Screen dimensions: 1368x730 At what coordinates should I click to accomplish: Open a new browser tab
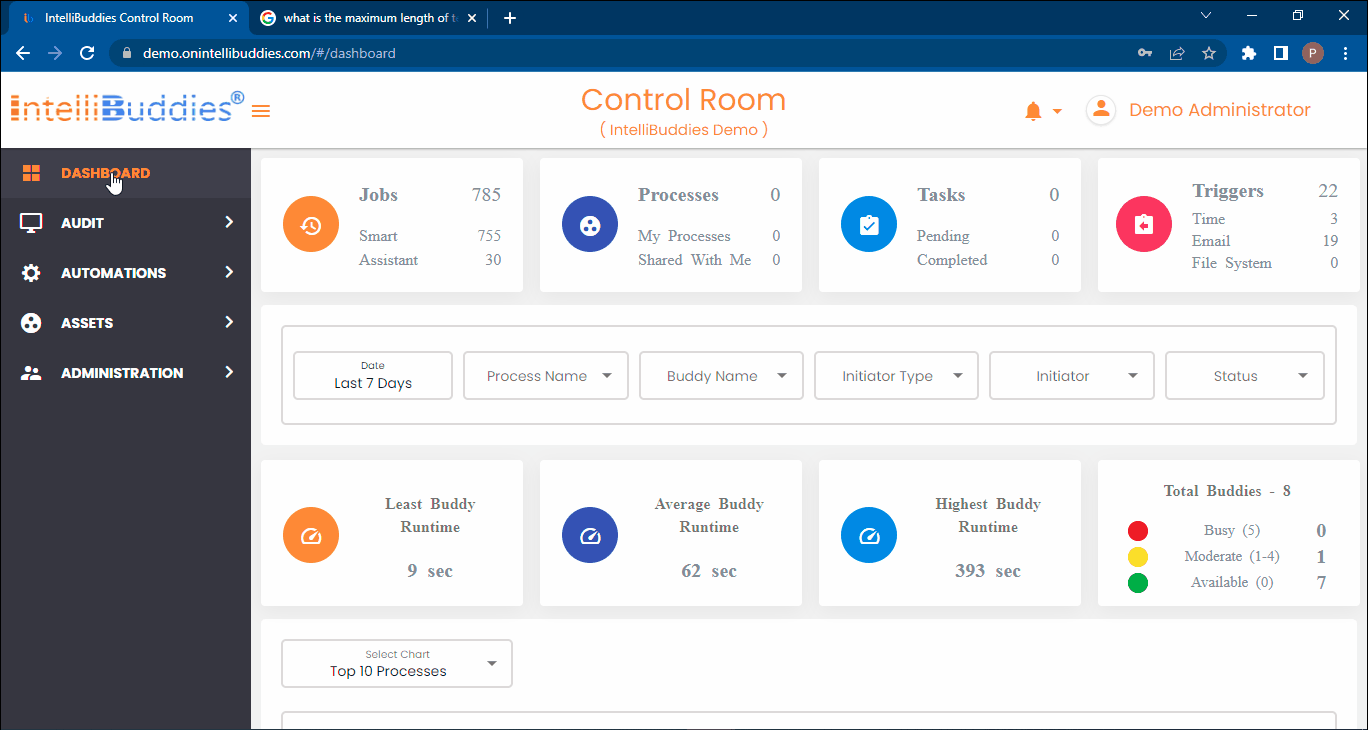click(x=509, y=18)
